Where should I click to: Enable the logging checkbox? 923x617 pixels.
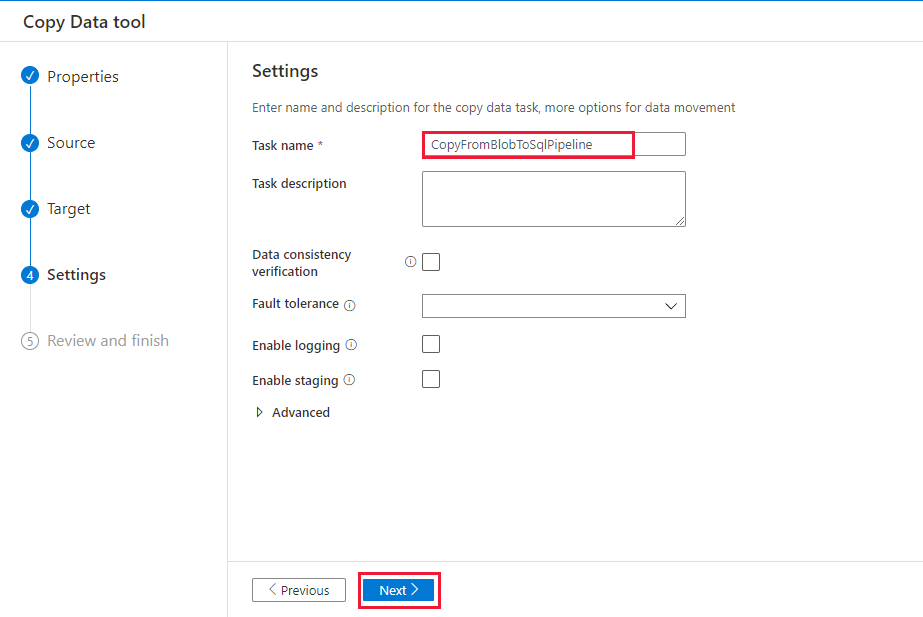point(430,344)
